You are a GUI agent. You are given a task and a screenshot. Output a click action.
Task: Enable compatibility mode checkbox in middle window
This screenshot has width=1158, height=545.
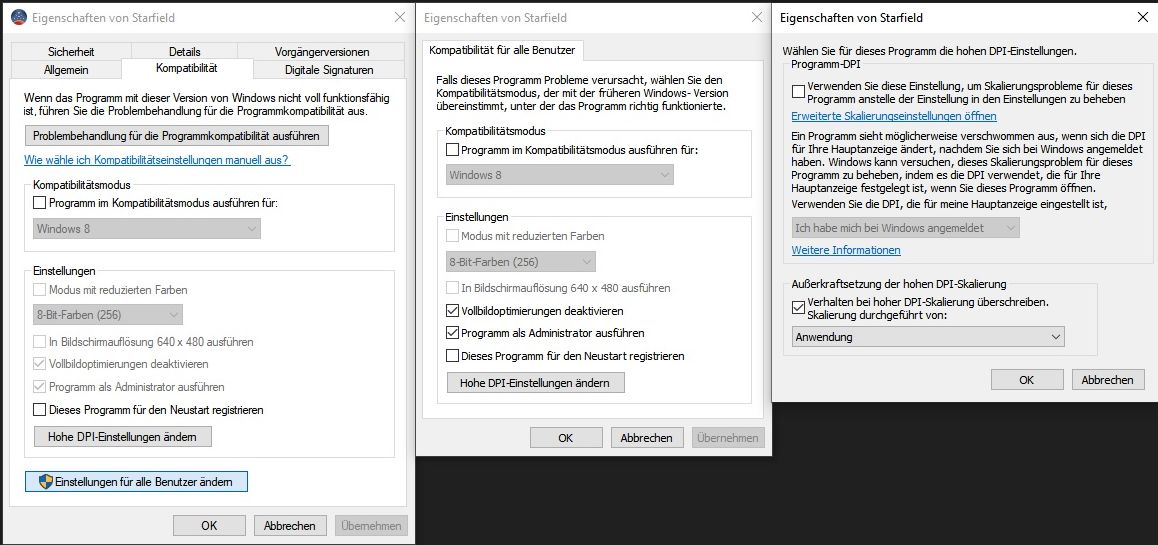[453, 150]
